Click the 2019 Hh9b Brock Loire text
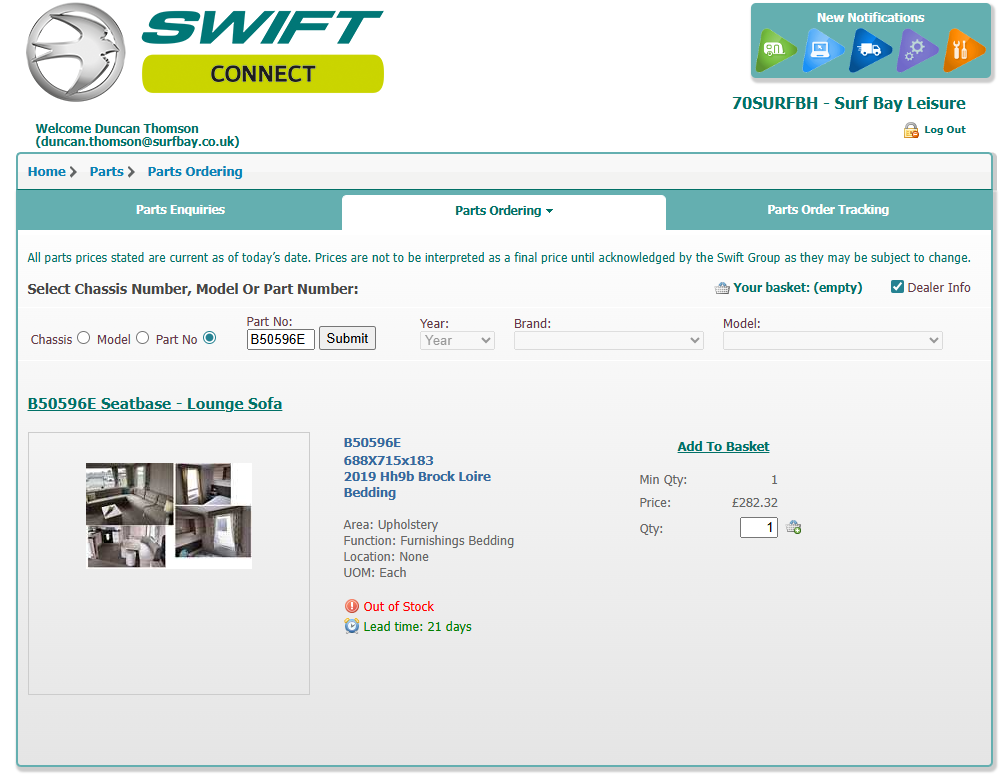The height and width of the screenshot is (774, 1003). tap(417, 477)
